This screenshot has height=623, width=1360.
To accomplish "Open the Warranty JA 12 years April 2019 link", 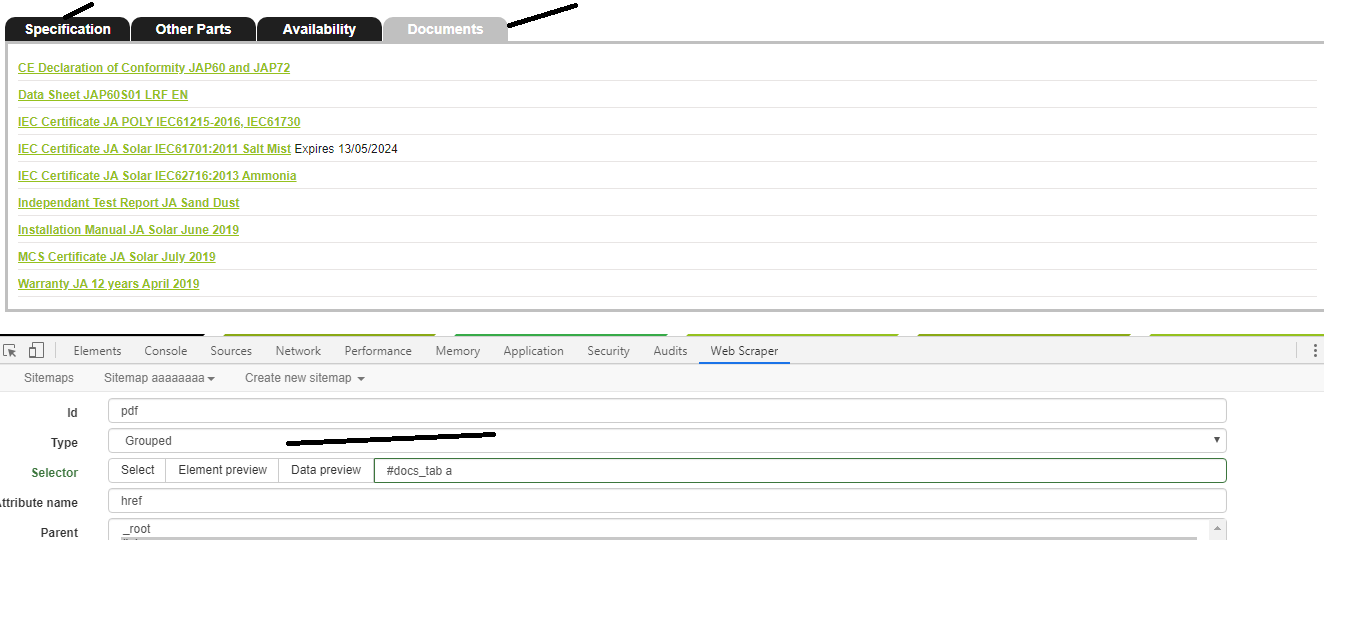I will (x=108, y=284).
